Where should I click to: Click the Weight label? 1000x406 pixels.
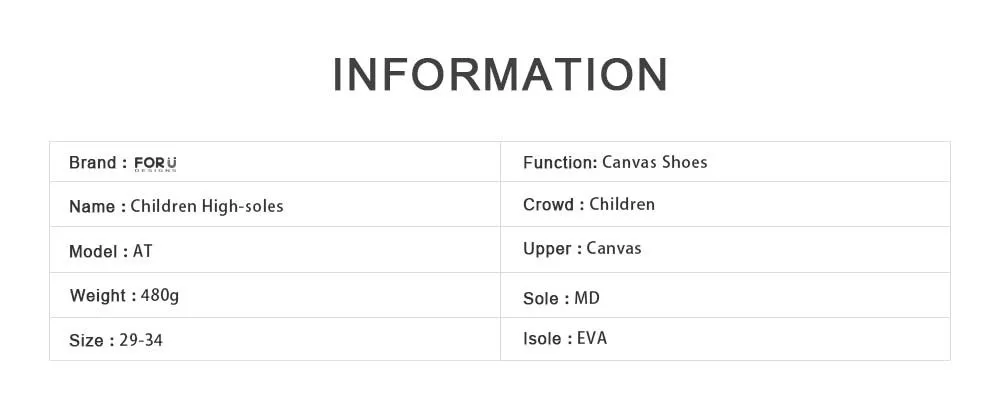coord(97,296)
